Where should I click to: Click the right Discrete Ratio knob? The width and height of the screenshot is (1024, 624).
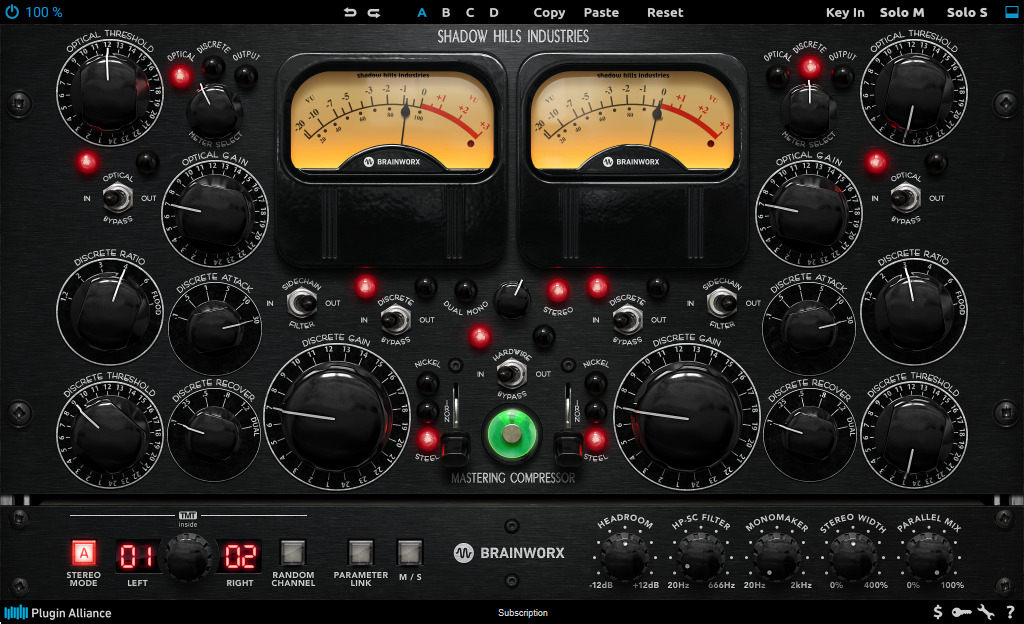coord(914,310)
